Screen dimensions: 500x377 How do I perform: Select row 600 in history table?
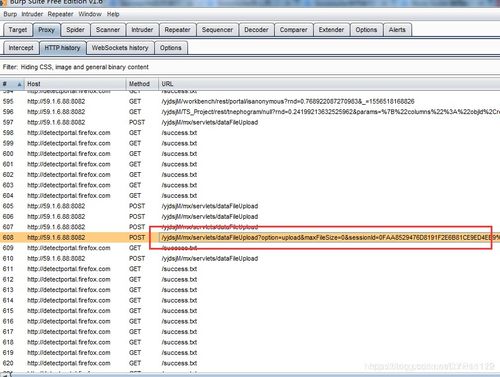pos(250,154)
